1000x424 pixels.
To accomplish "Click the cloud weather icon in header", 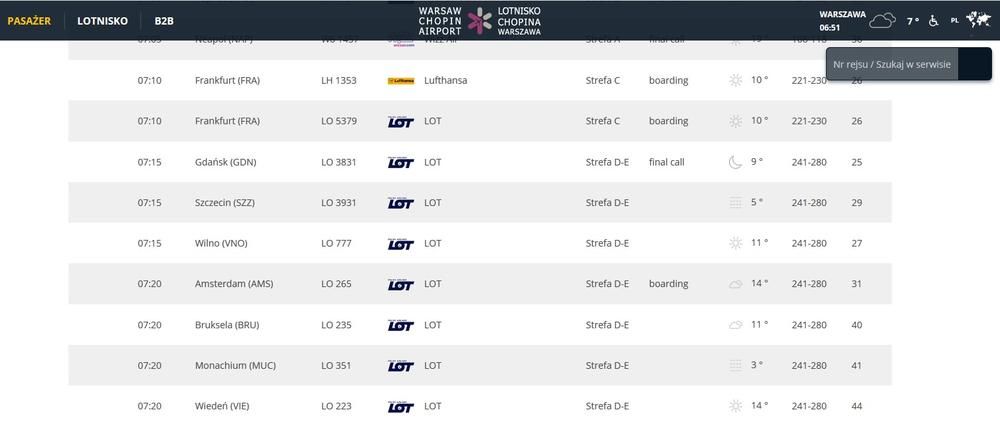I will pyautogui.click(x=882, y=20).
